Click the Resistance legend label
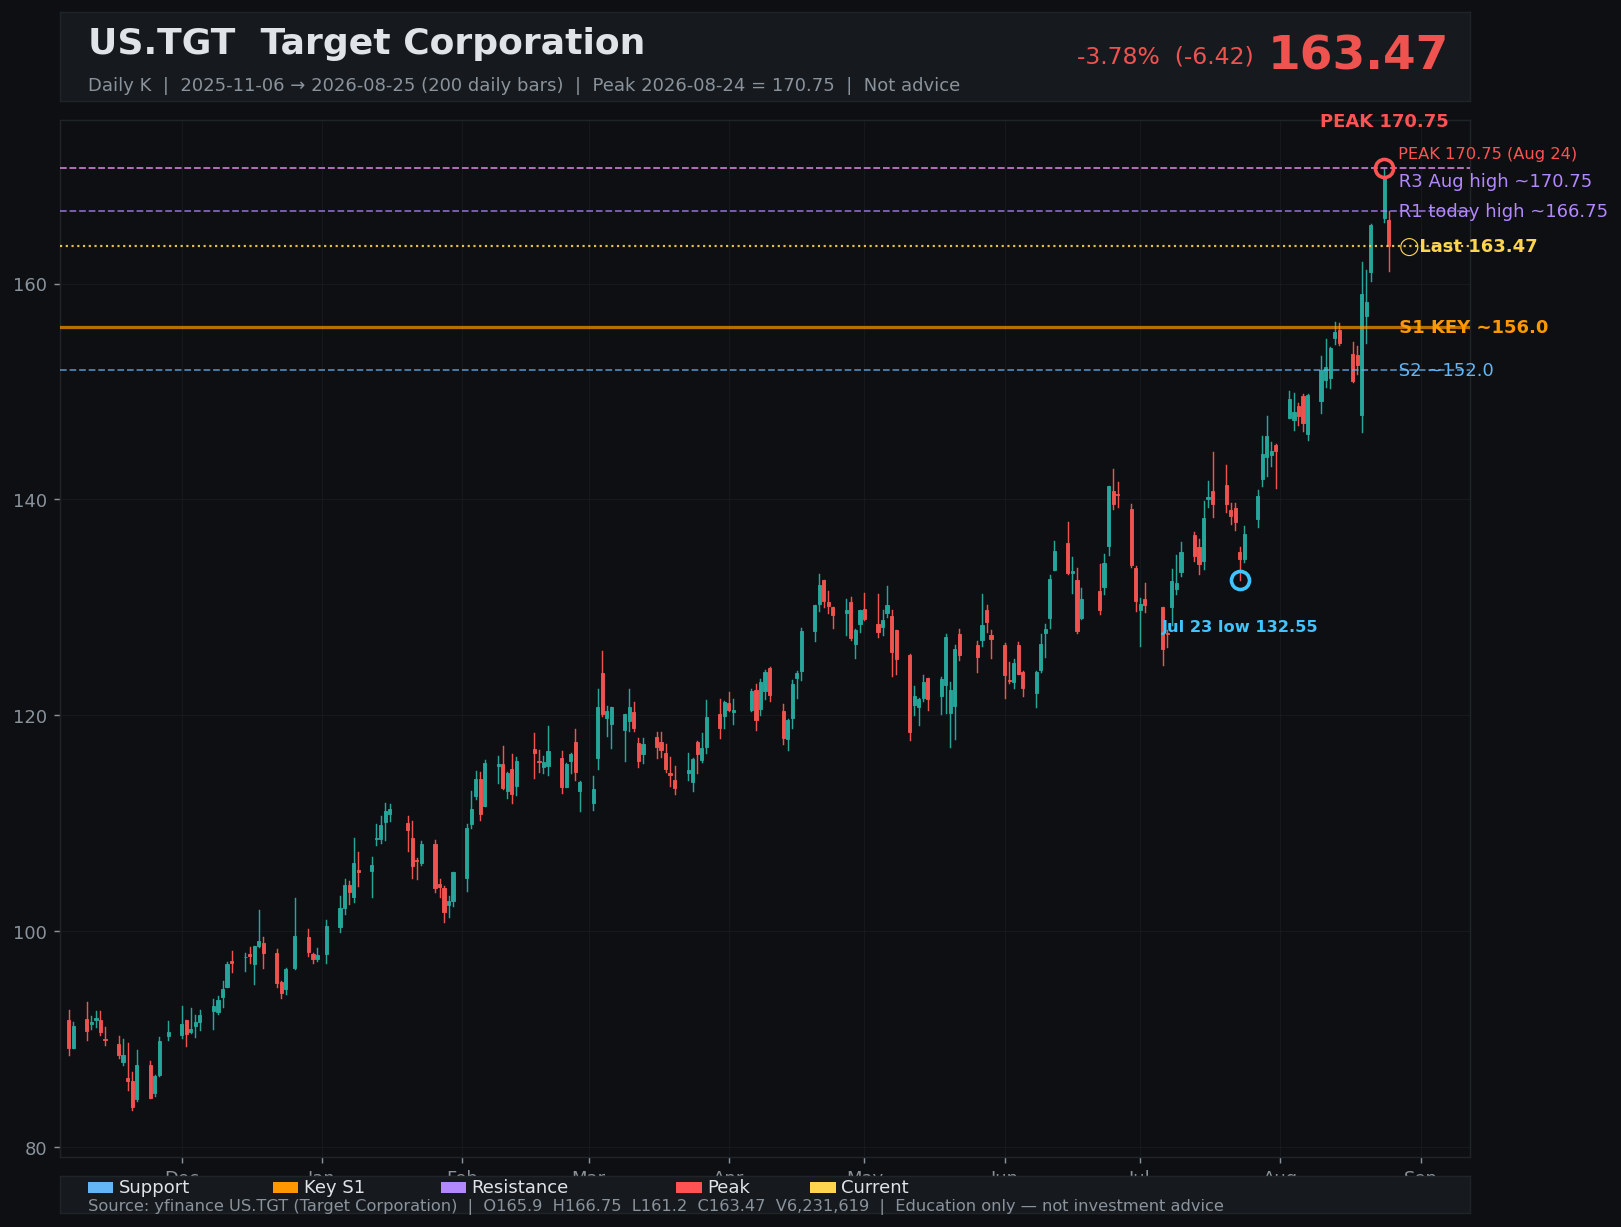Screen dimensions: 1621x1227 [520, 1187]
